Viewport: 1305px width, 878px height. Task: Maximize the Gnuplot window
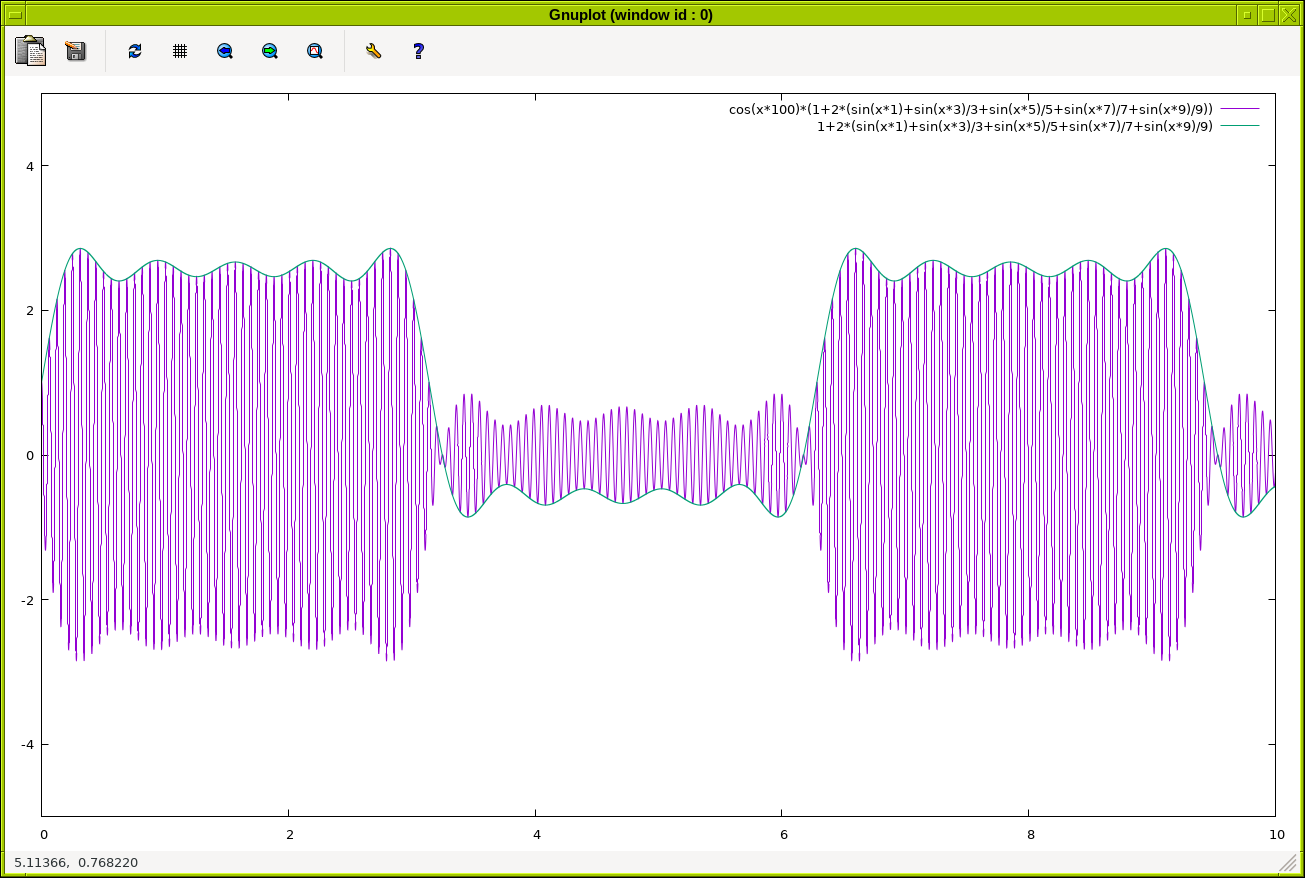[1268, 14]
